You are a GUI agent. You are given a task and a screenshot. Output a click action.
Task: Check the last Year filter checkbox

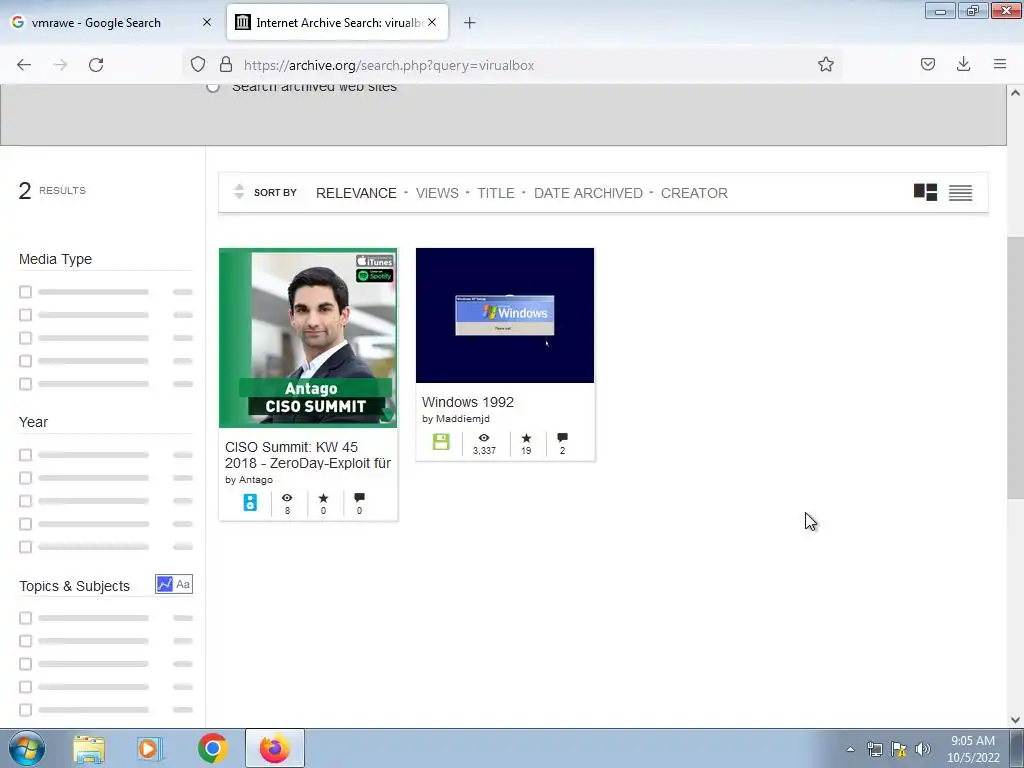[x=25, y=547]
